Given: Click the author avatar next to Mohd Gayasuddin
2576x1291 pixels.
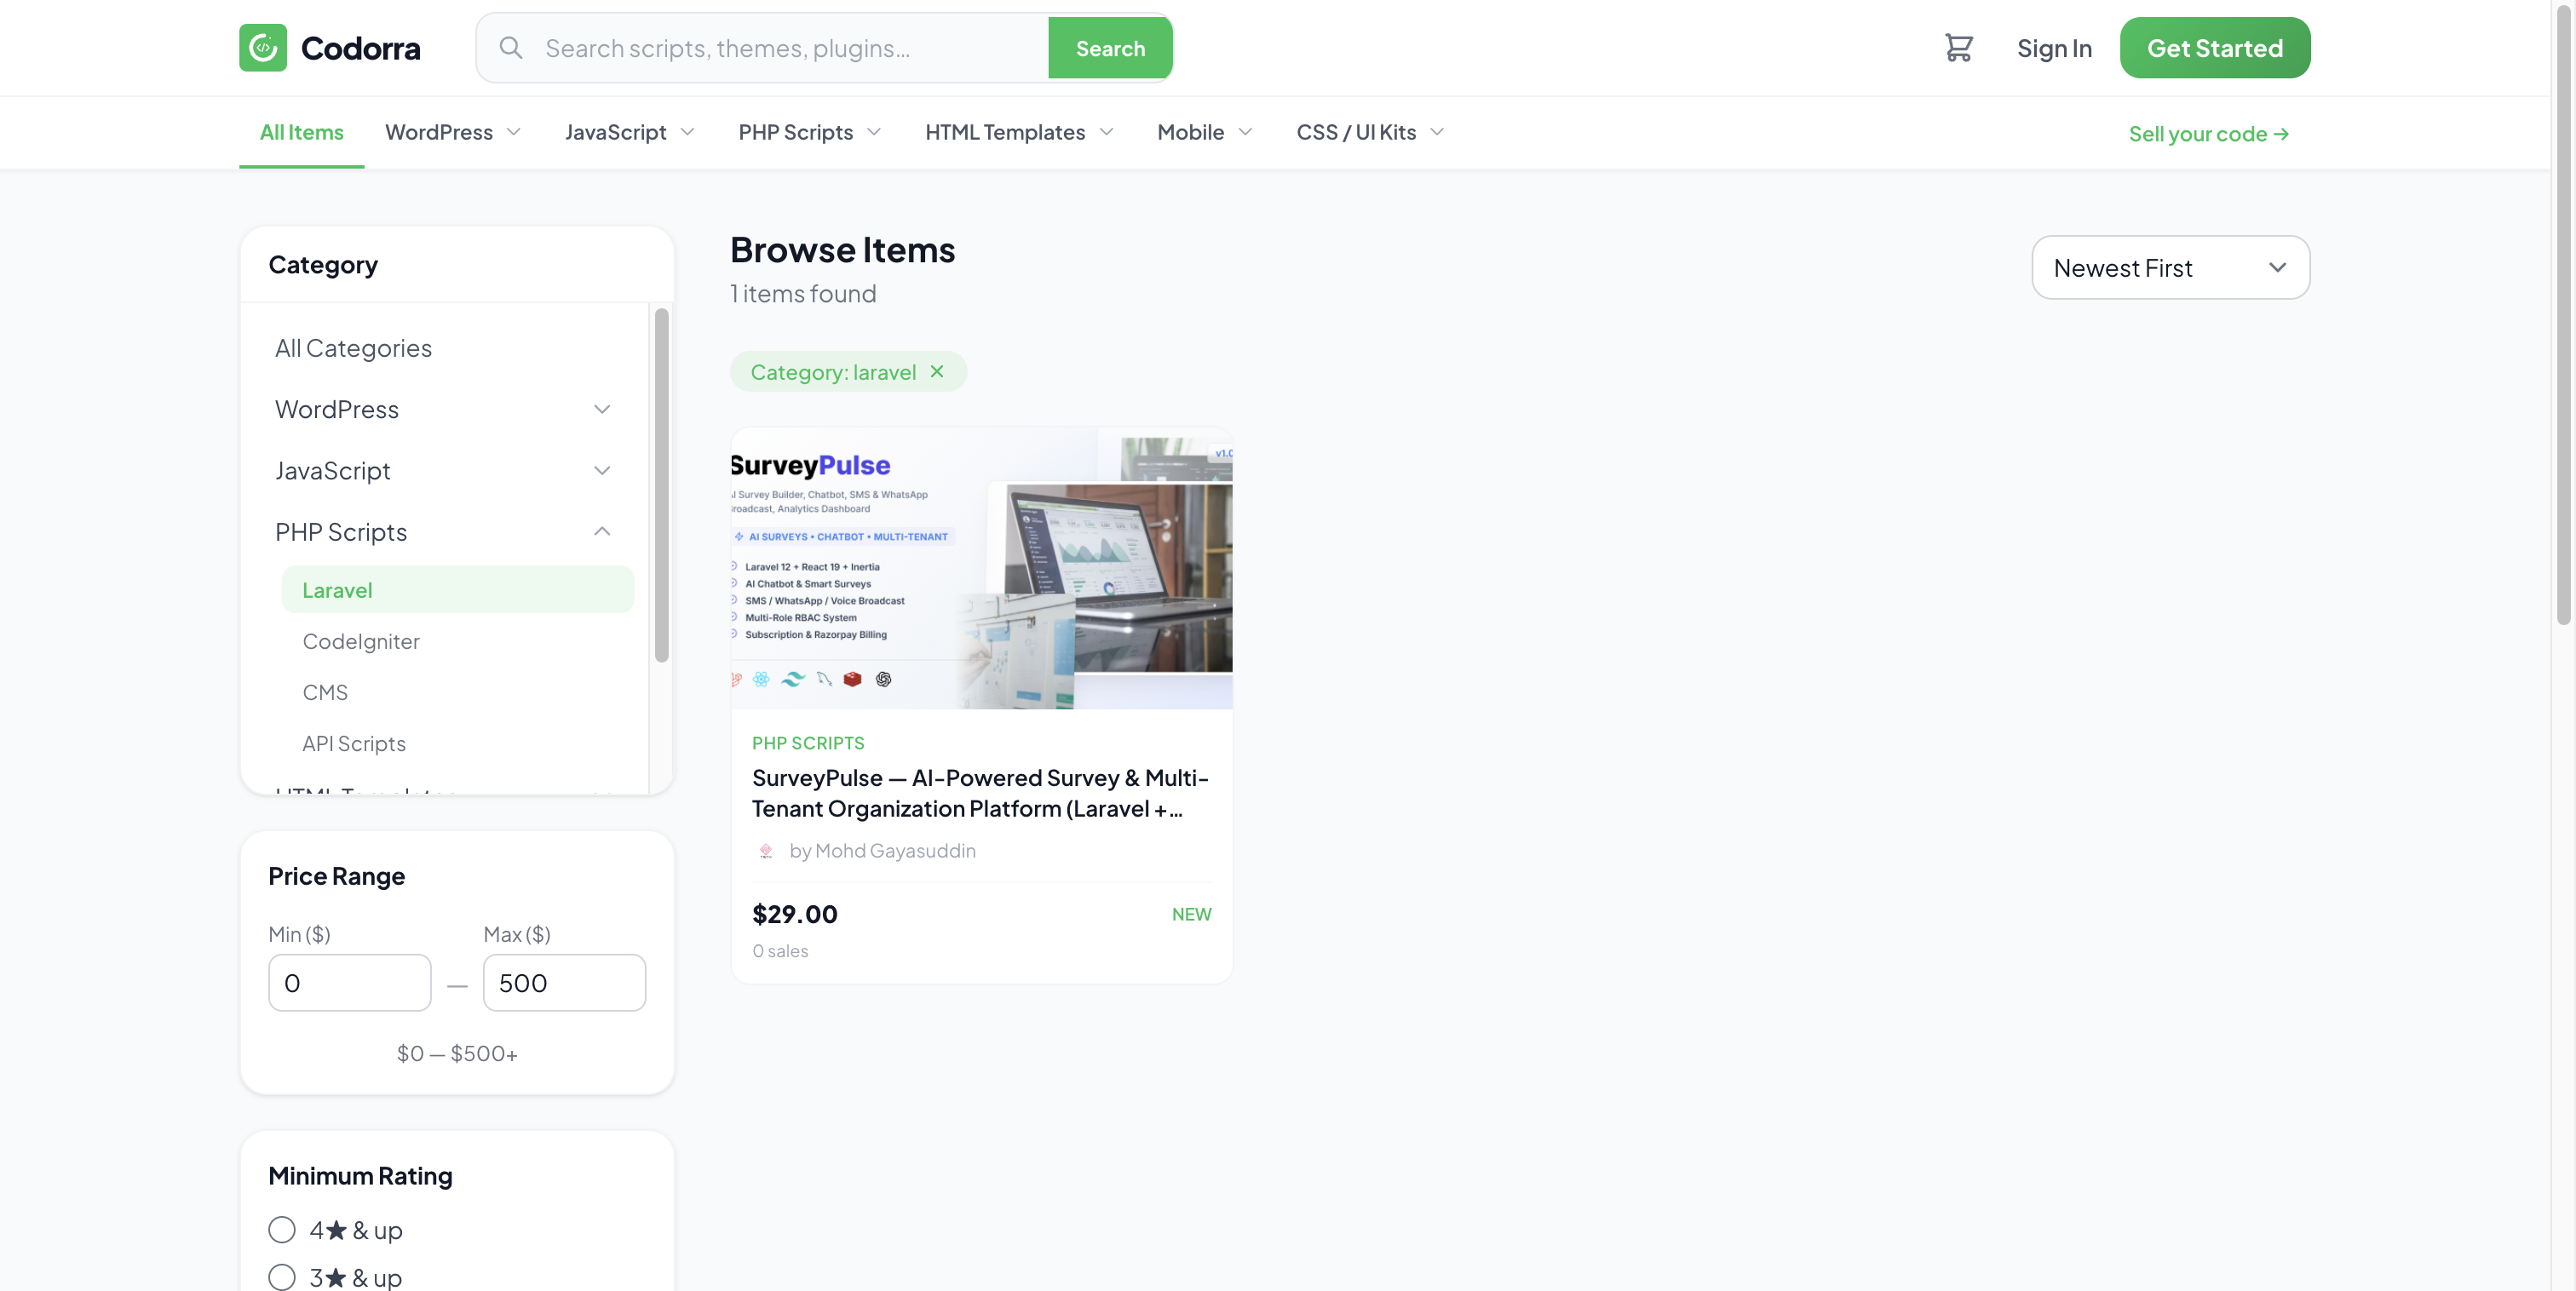Looking at the screenshot, I should point(766,851).
